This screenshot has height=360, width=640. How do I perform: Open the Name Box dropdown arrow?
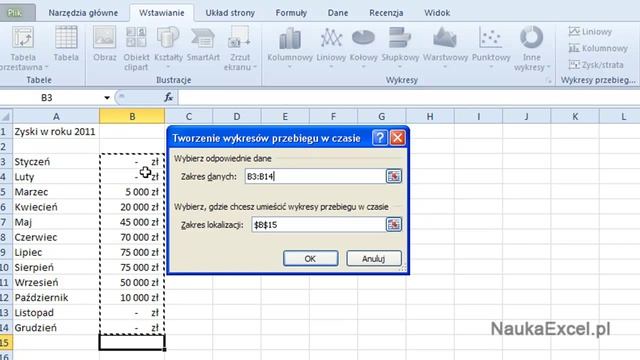point(107,98)
